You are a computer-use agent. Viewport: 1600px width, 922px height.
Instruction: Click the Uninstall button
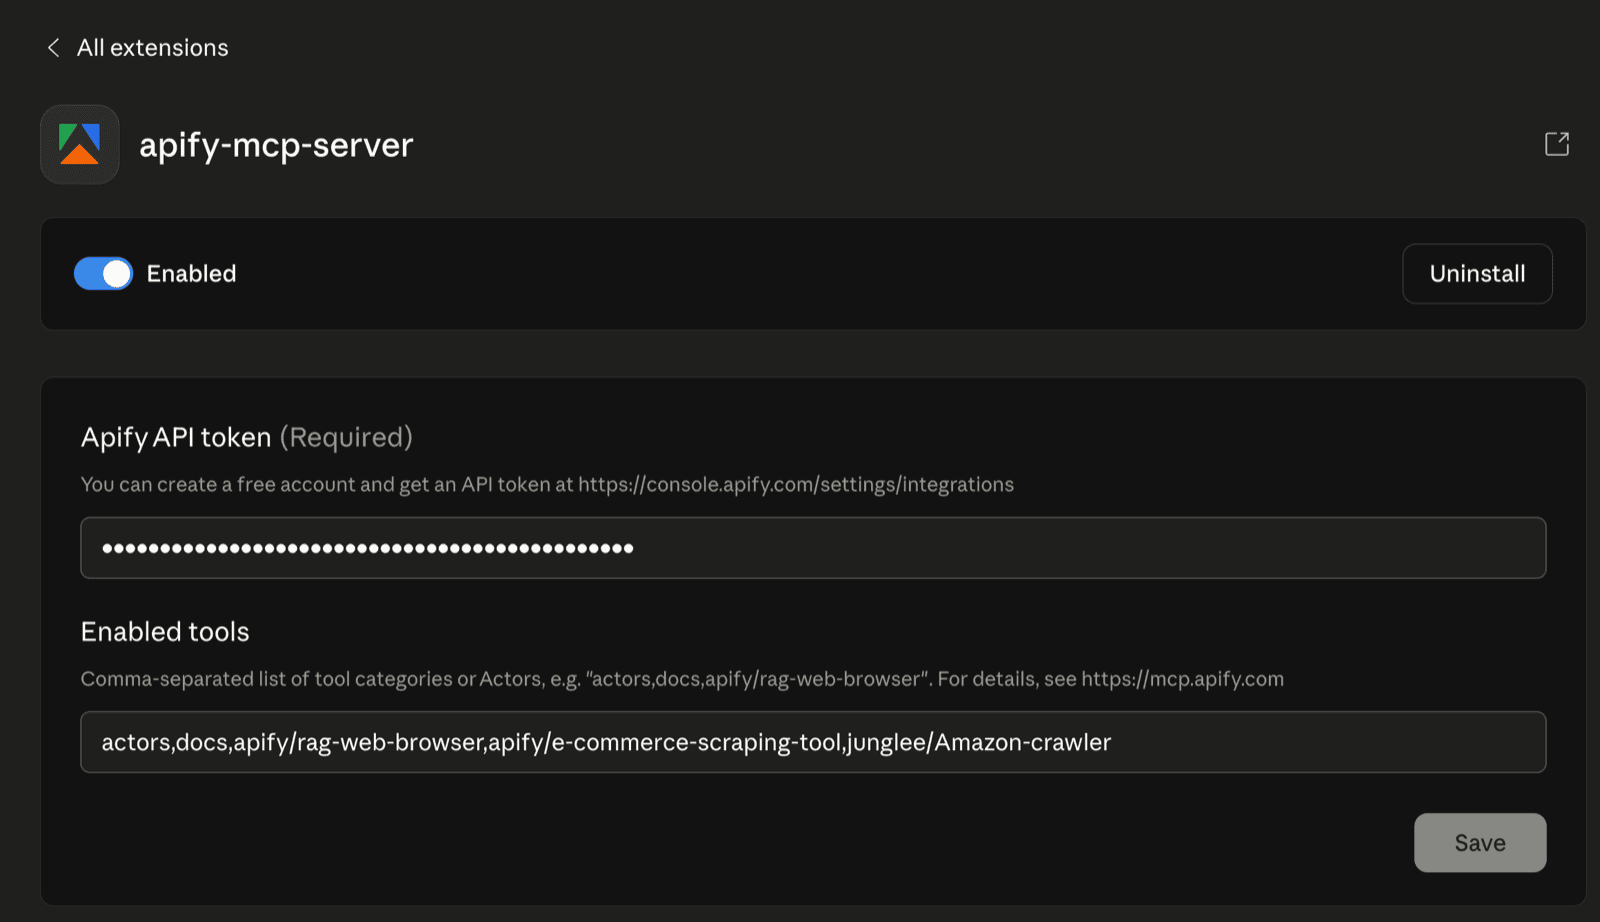point(1477,274)
